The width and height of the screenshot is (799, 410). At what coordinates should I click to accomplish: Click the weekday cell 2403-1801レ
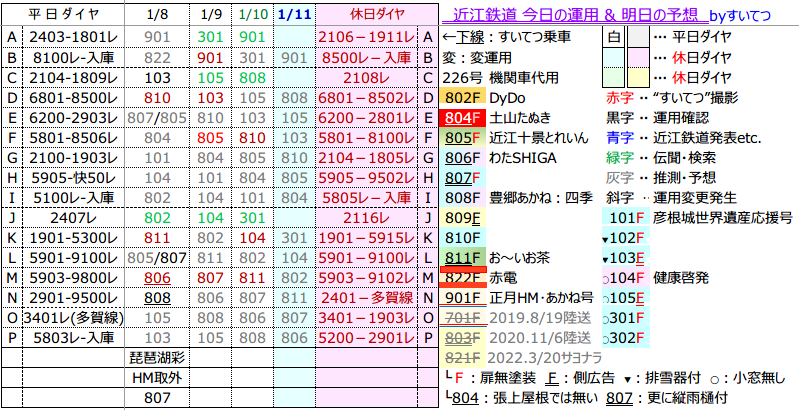(x=74, y=37)
